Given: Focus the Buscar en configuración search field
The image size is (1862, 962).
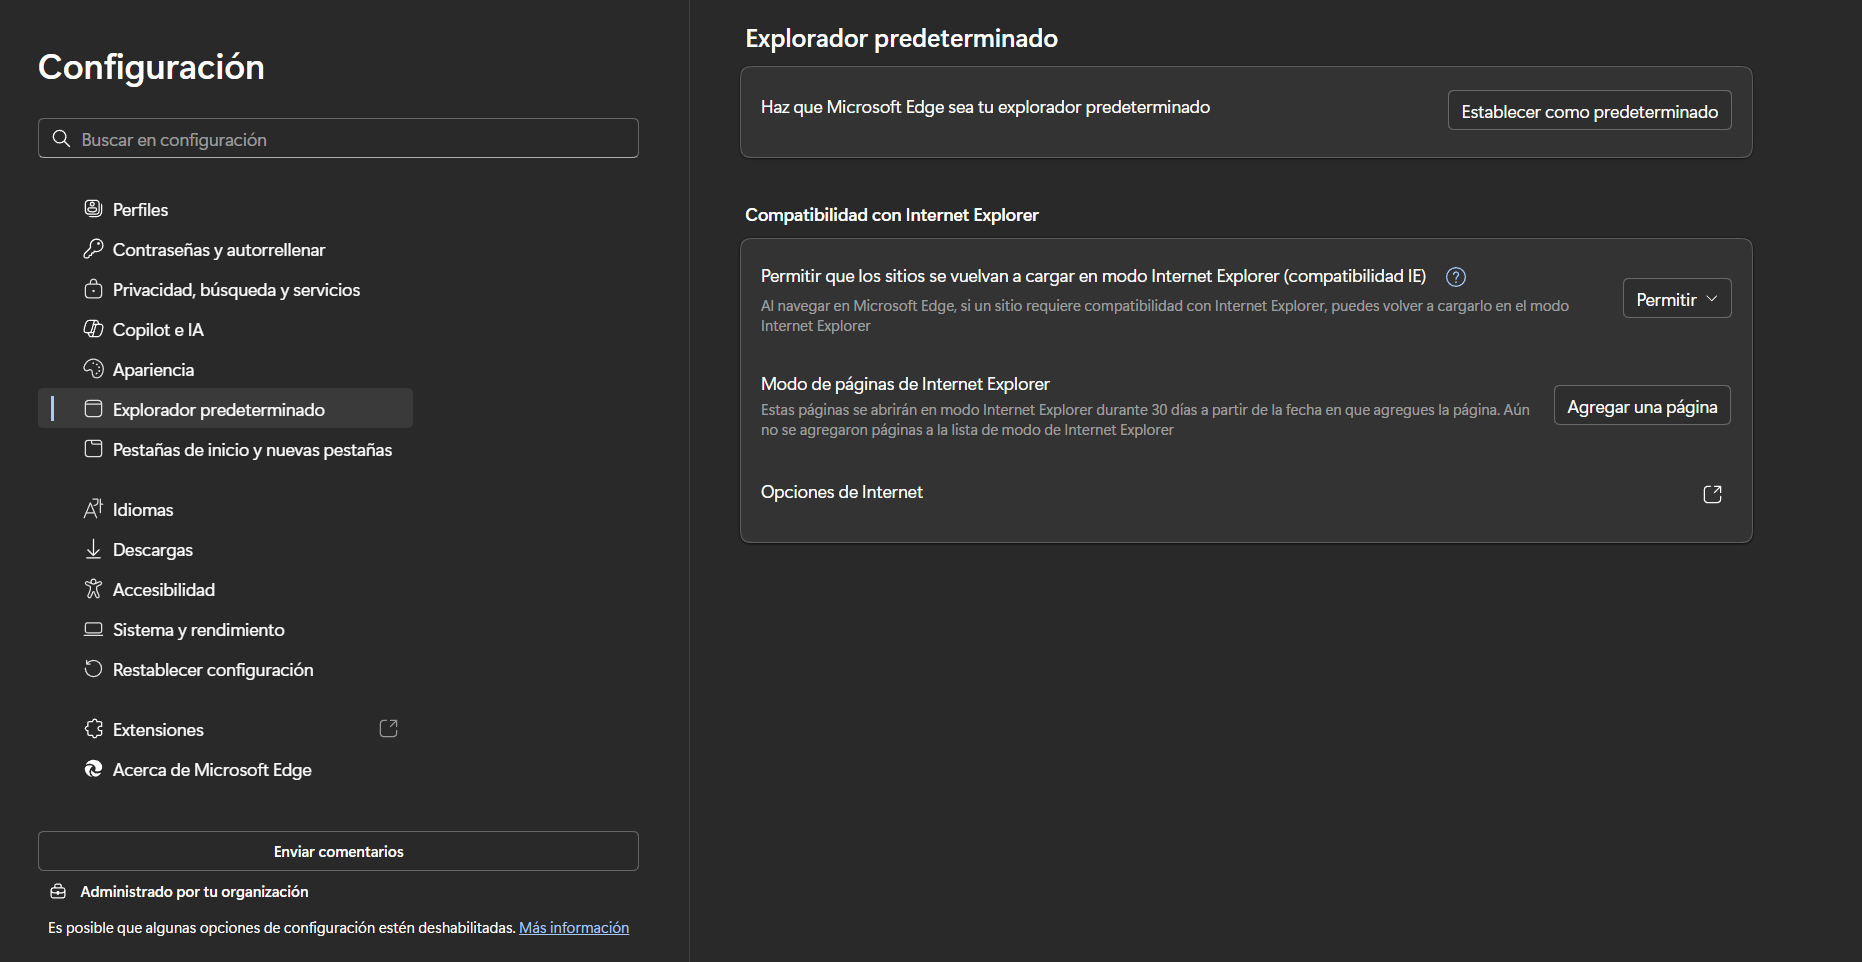Looking at the screenshot, I should (338, 138).
